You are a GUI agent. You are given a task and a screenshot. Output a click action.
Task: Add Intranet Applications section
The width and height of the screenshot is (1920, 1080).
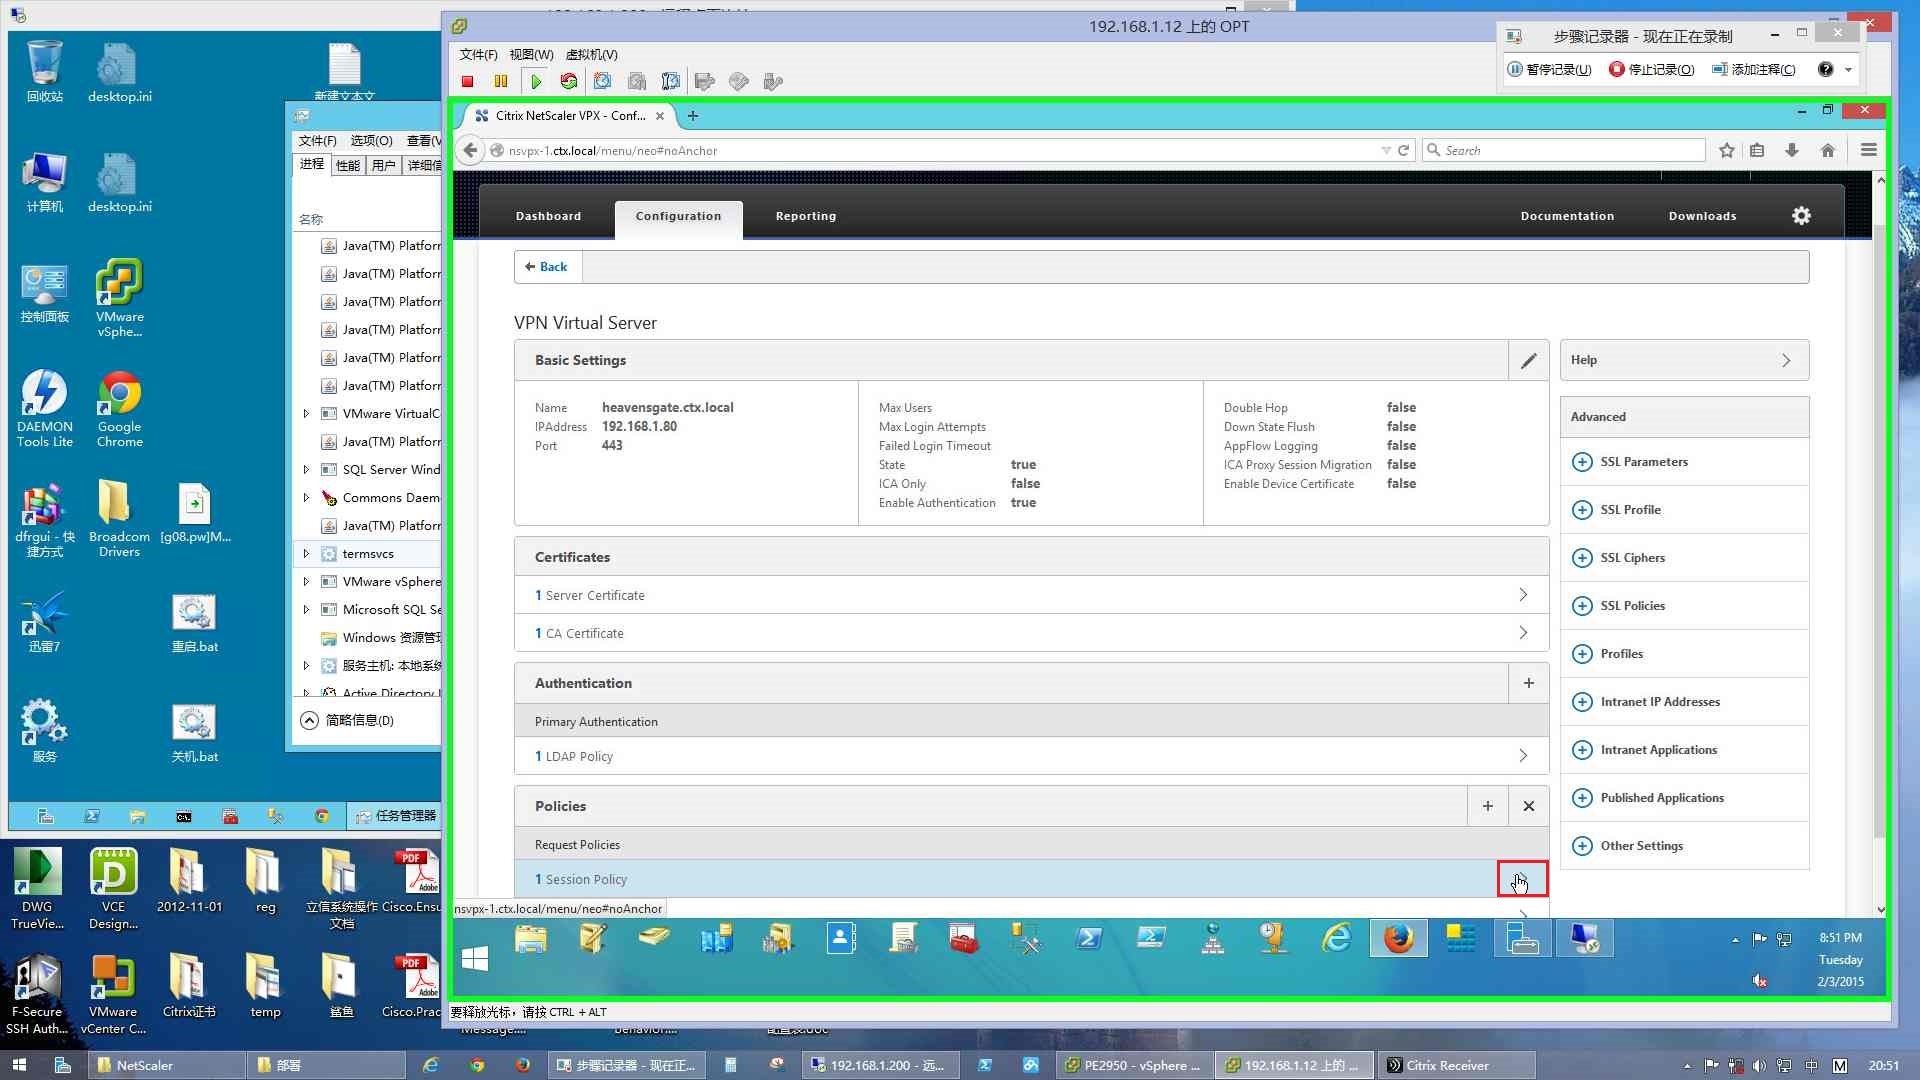1582,750
